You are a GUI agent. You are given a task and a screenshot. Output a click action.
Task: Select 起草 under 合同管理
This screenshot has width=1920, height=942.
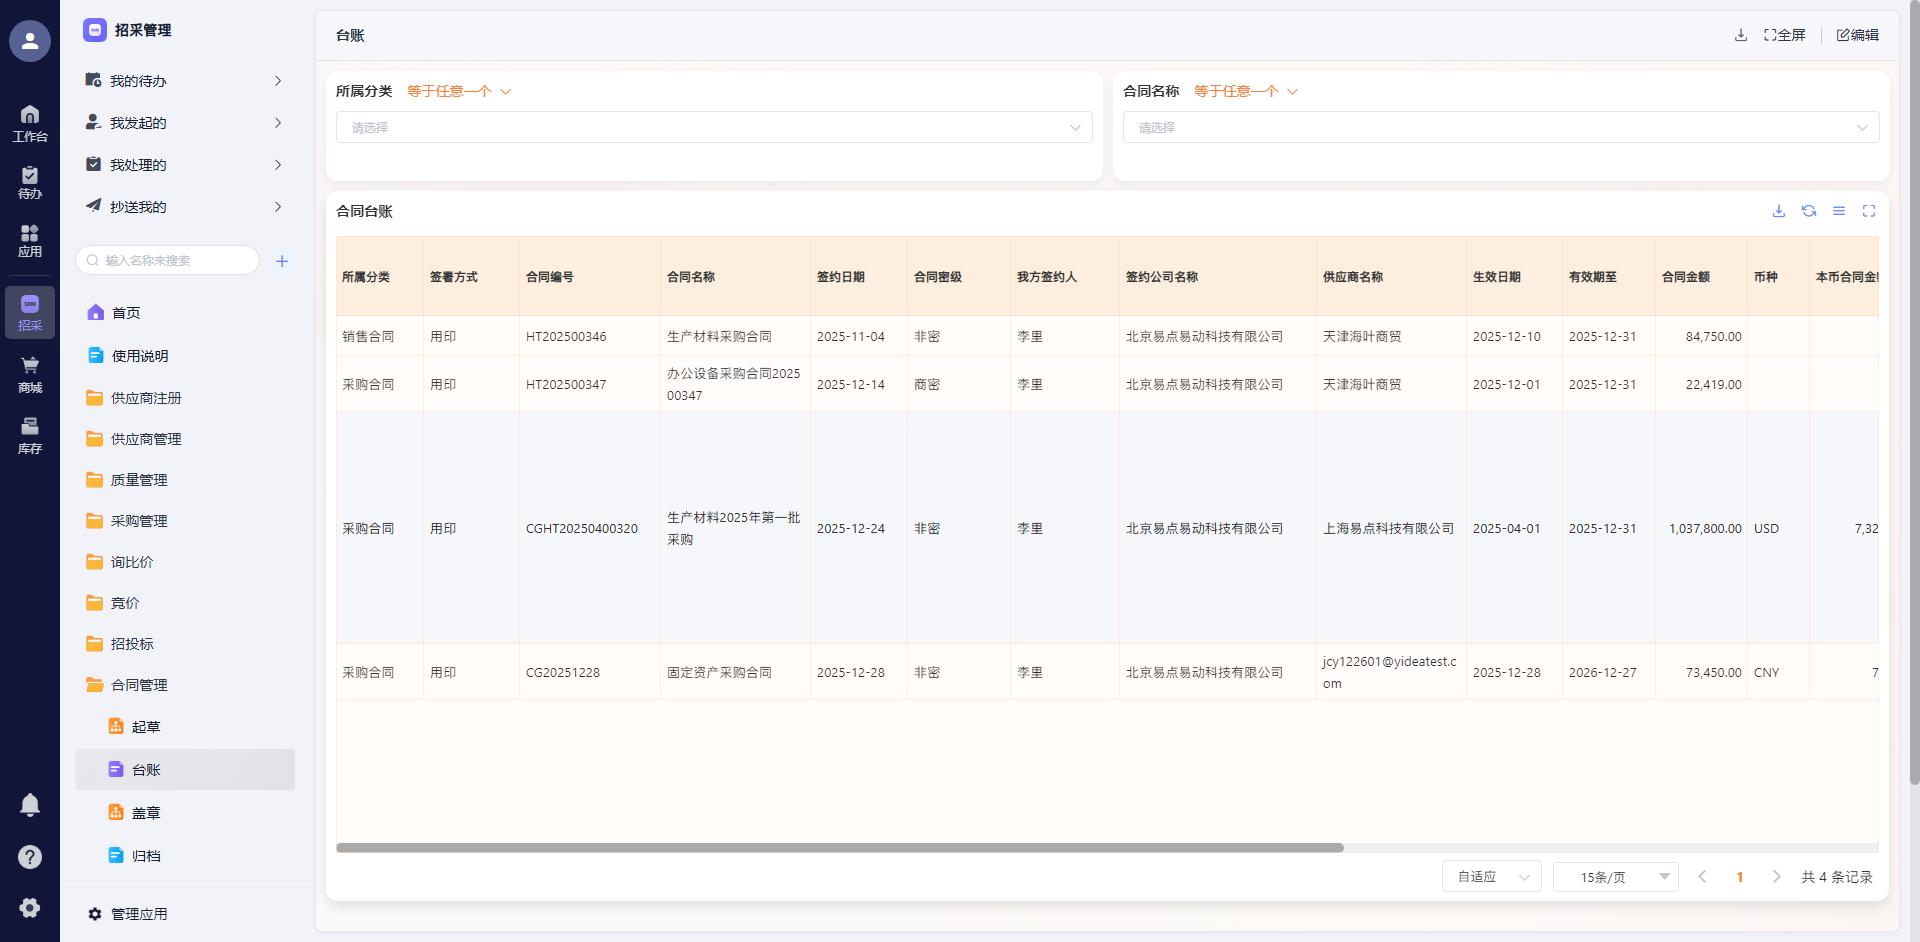(x=185, y=727)
